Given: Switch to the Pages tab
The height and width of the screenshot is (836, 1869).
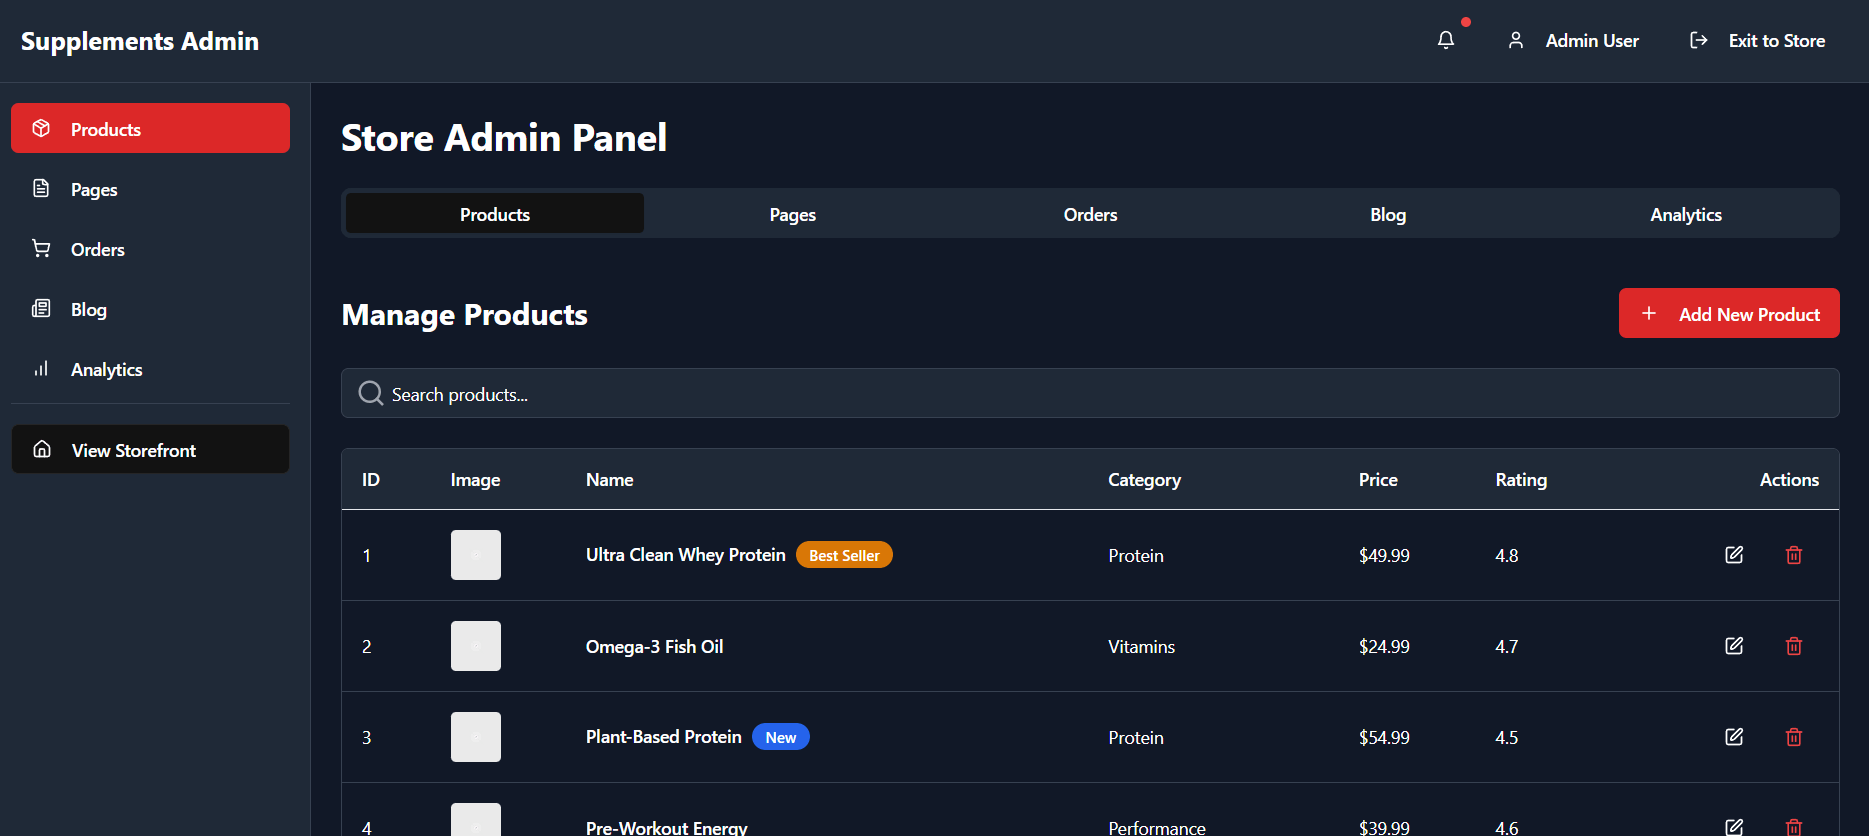Looking at the screenshot, I should click(x=792, y=214).
